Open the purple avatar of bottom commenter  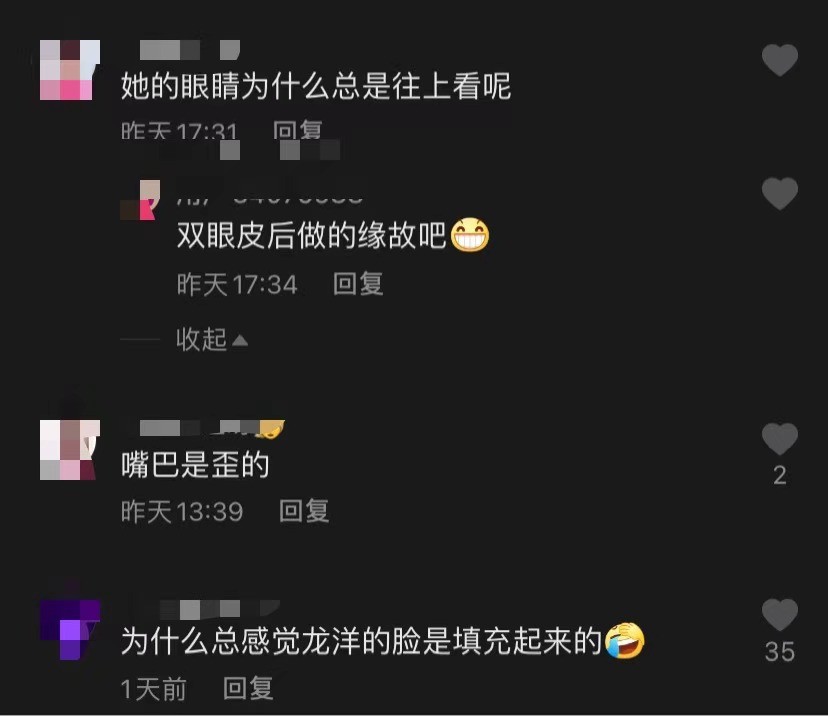click(x=70, y=630)
